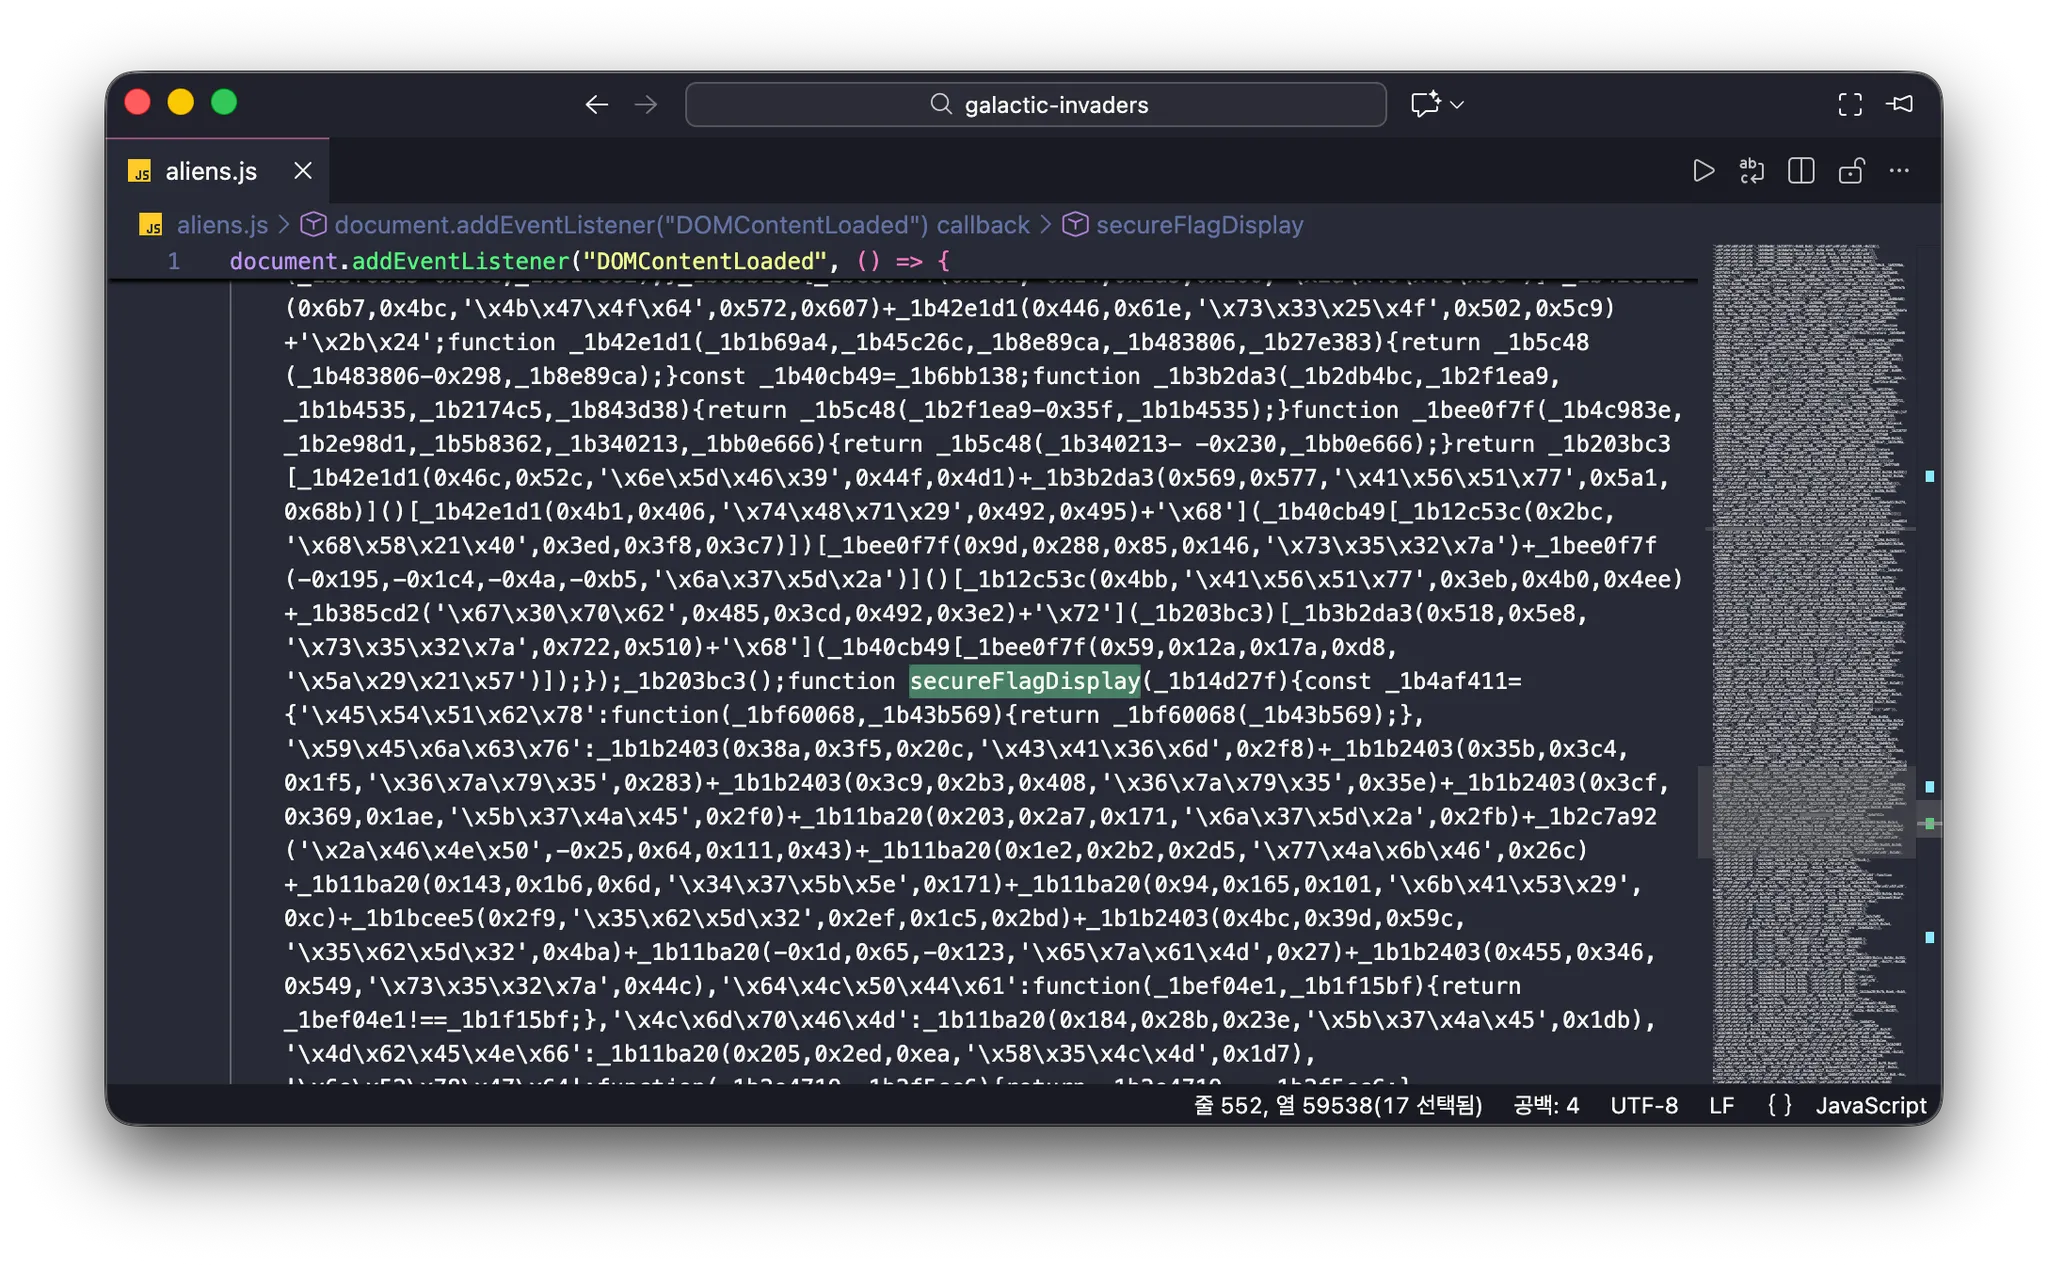Open the chat sparkle icon

pos(1425,104)
